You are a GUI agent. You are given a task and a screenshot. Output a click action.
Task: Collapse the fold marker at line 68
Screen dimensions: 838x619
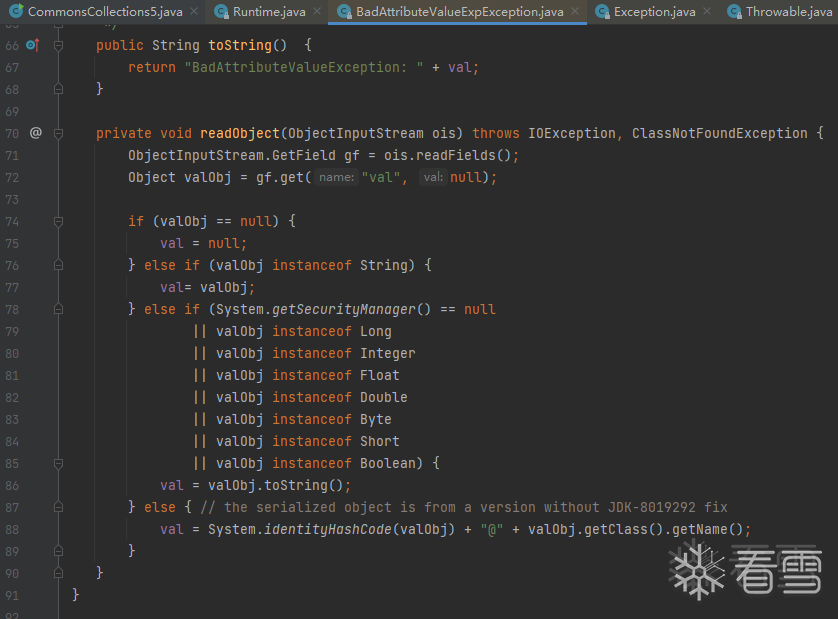tap(59, 89)
